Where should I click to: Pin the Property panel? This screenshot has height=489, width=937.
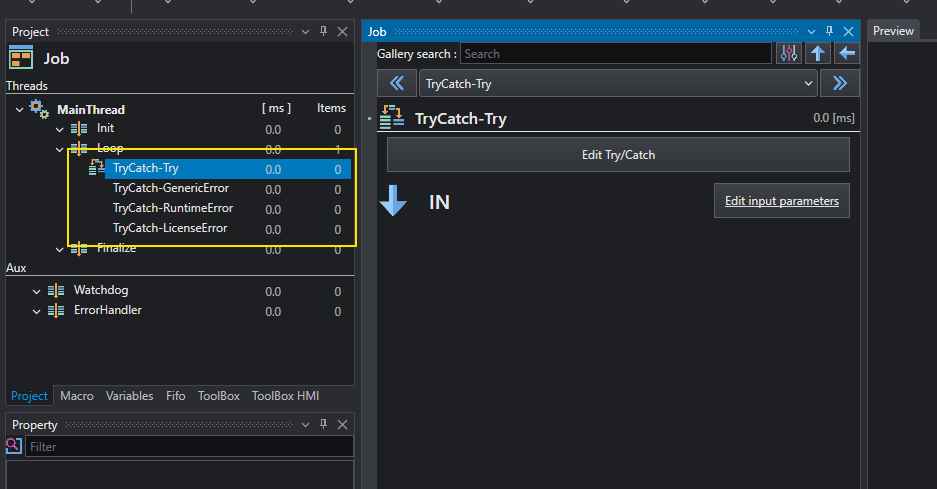point(323,424)
